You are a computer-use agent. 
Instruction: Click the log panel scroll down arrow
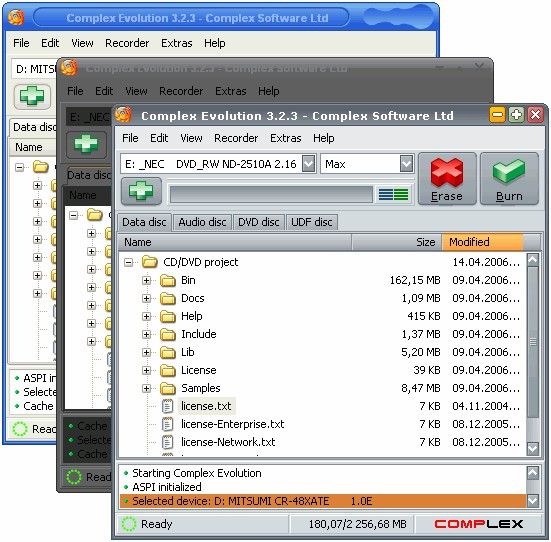click(x=533, y=501)
